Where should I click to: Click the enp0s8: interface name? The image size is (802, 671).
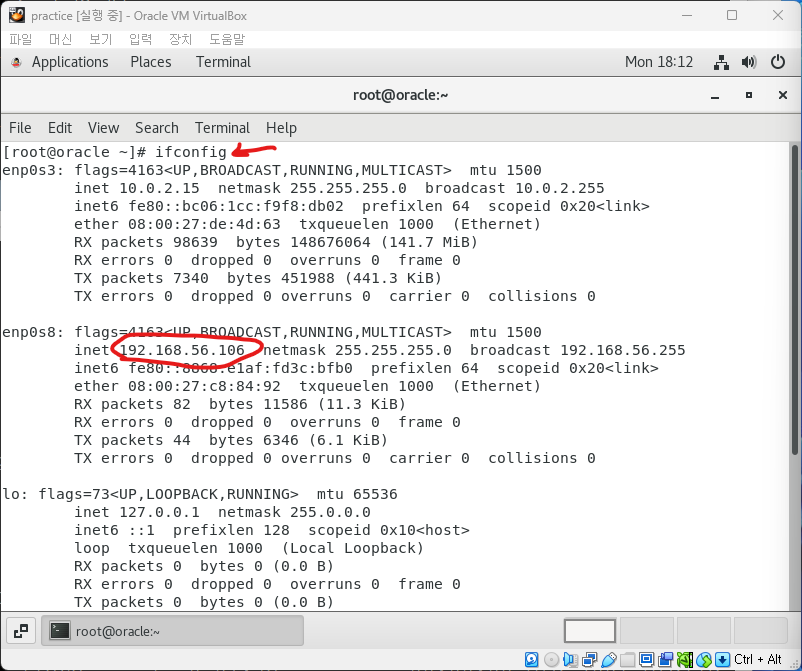pyautogui.click(x=33, y=332)
